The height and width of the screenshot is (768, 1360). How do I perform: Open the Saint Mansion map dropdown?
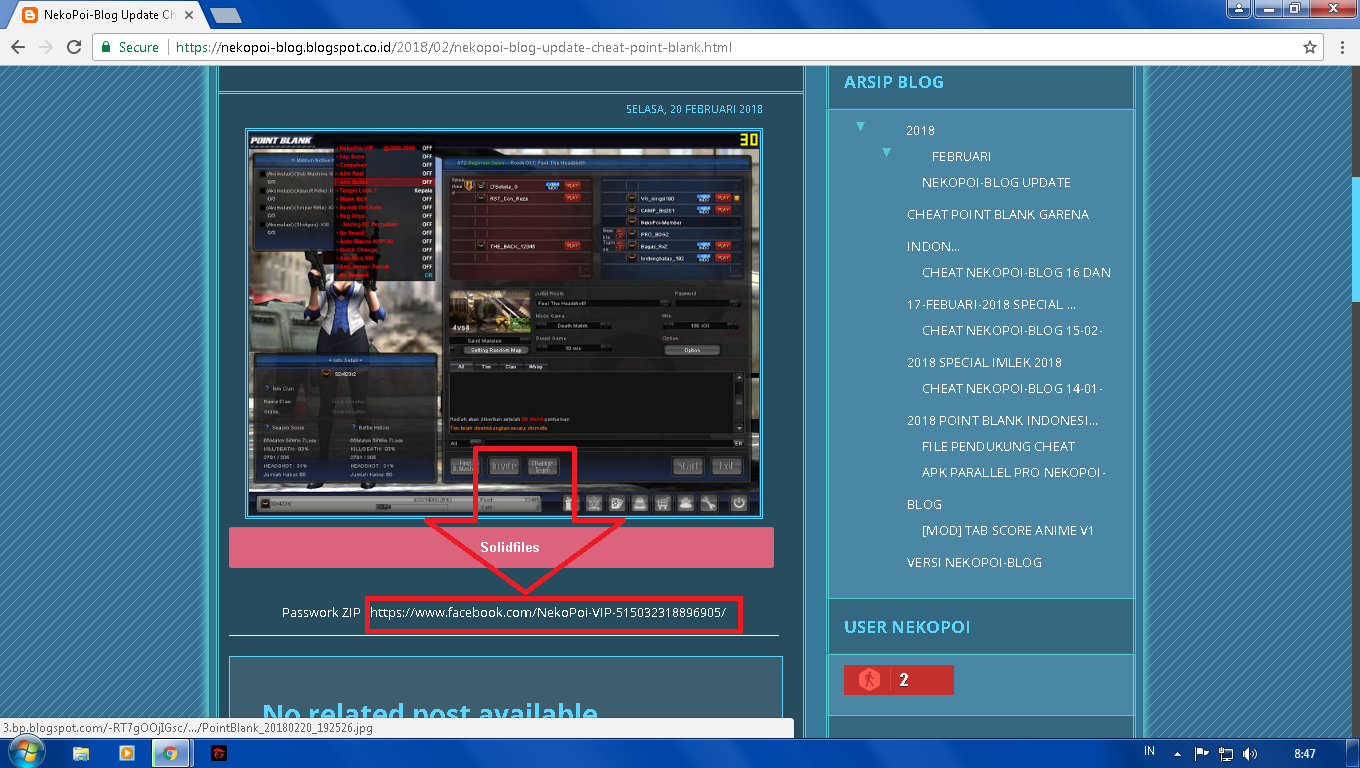point(524,341)
